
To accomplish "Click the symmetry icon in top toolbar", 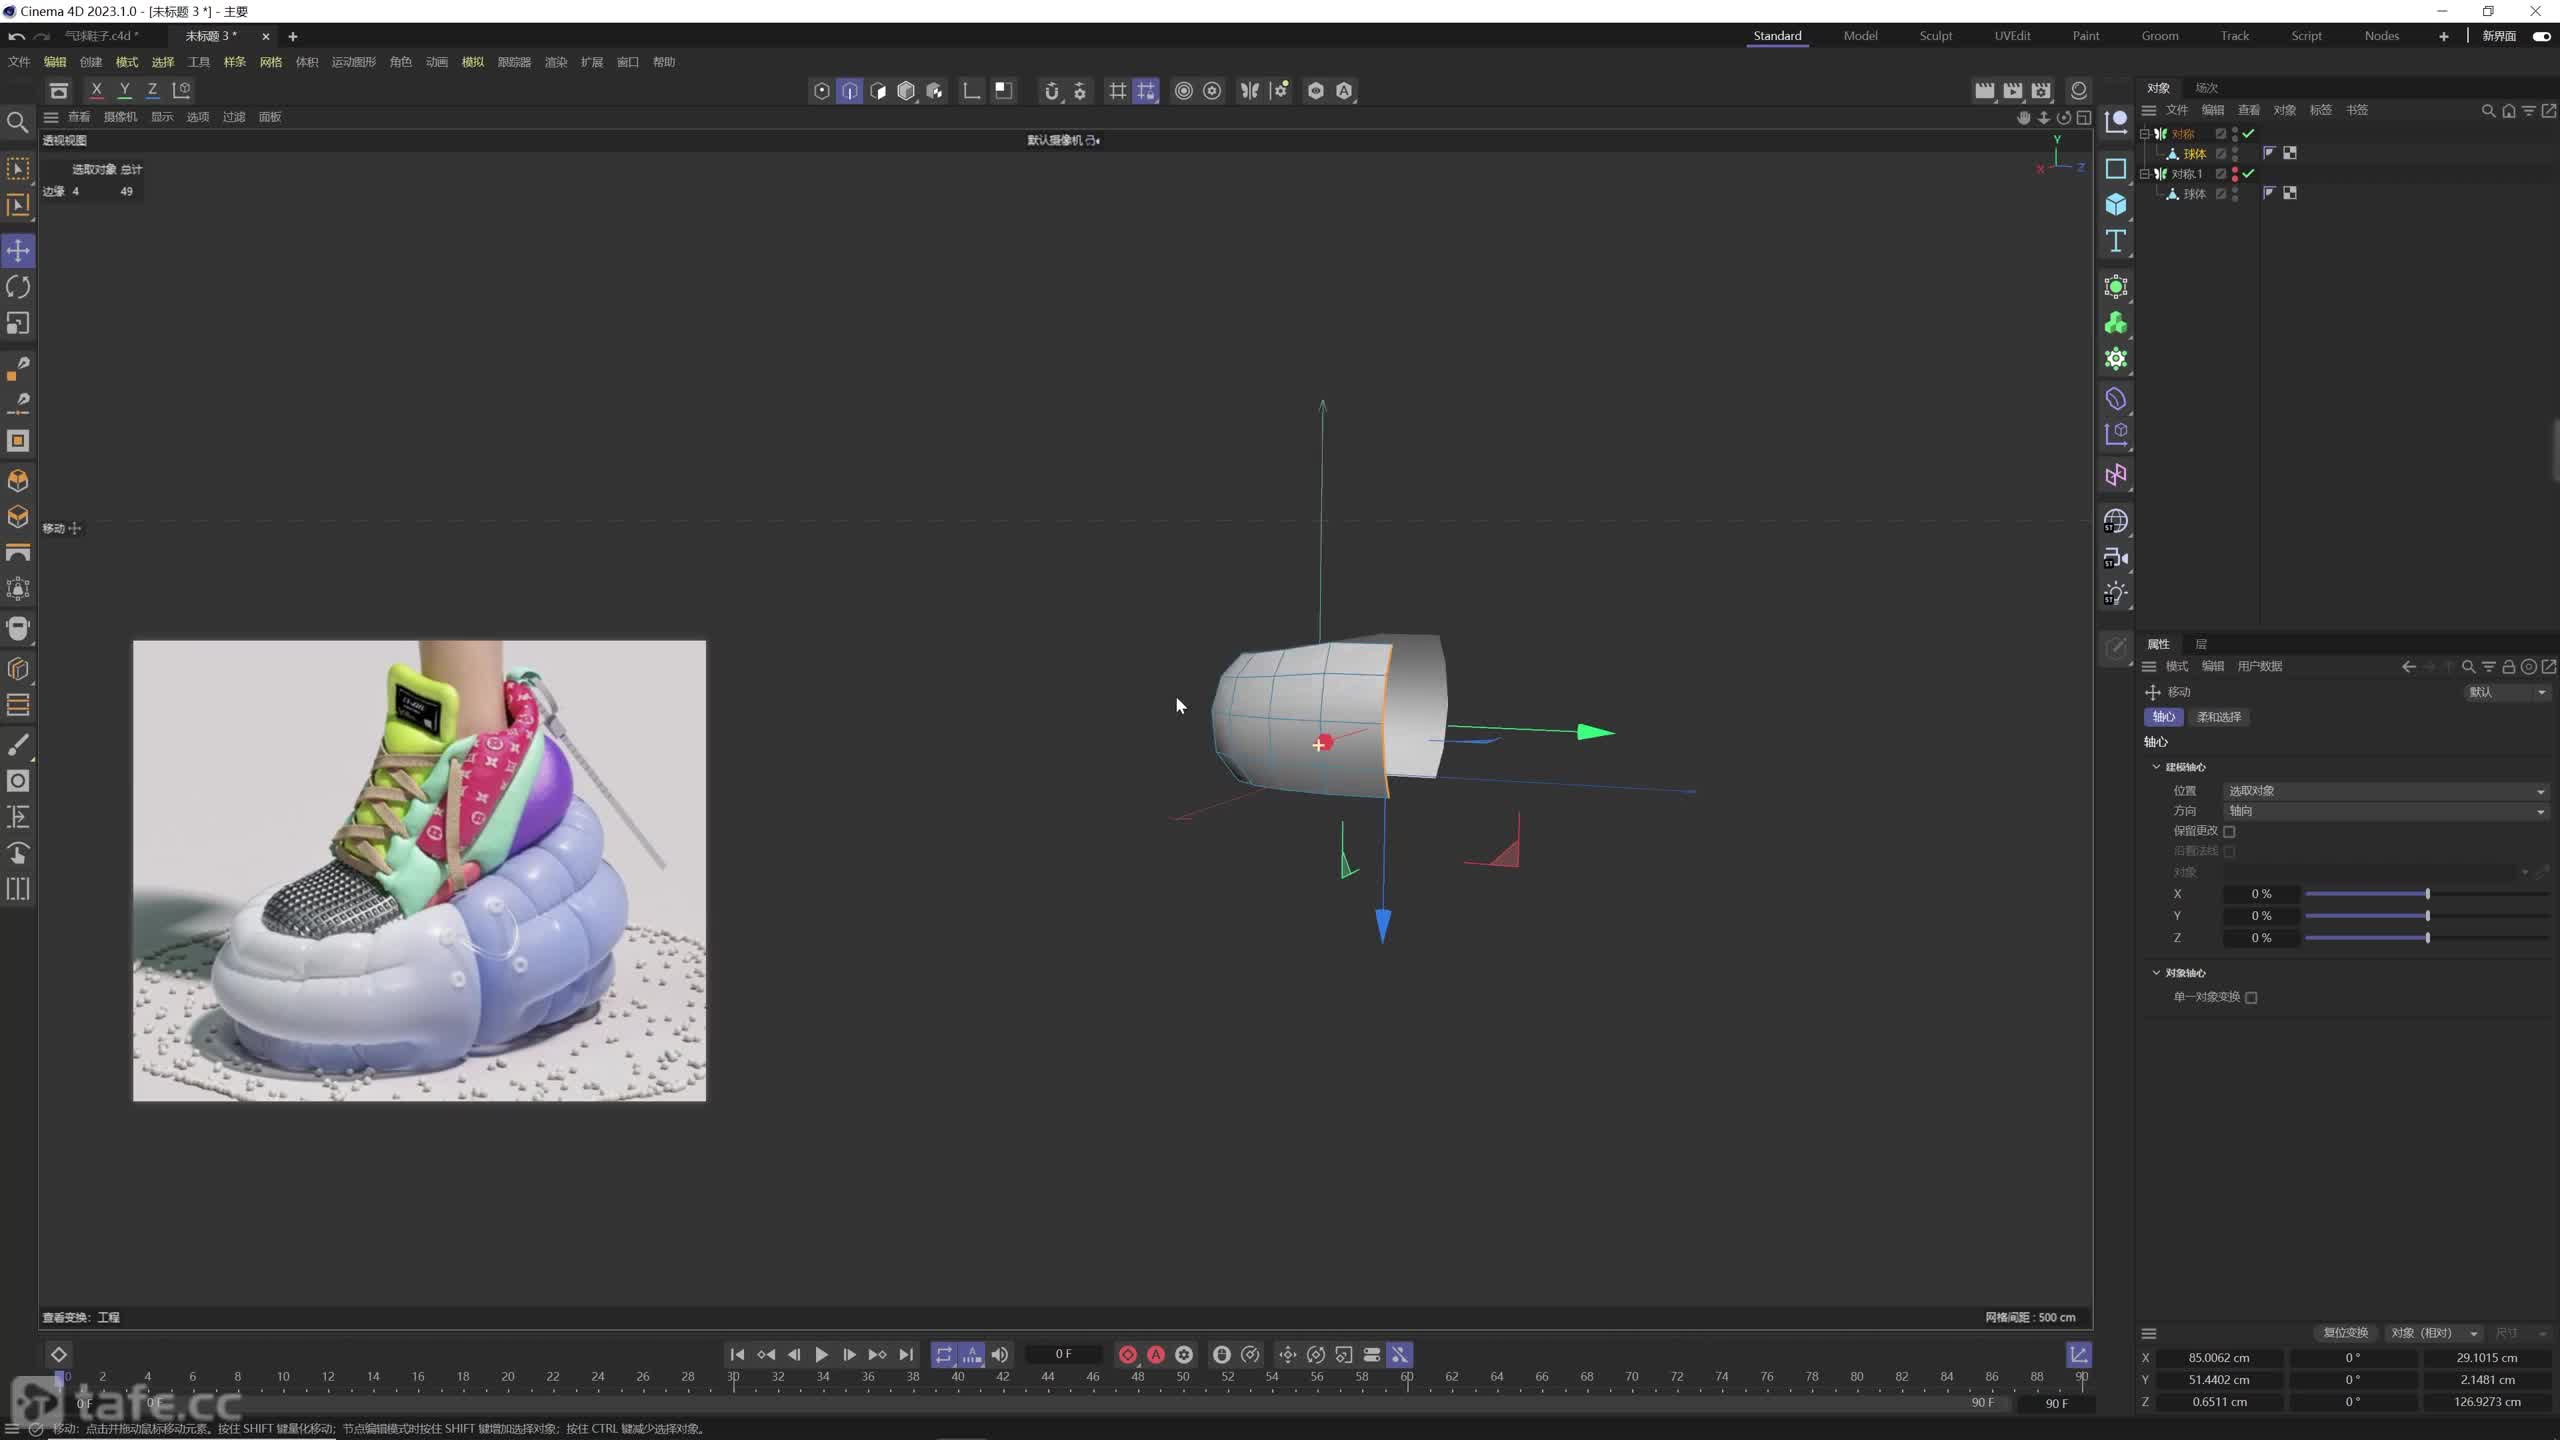I will point(1249,91).
